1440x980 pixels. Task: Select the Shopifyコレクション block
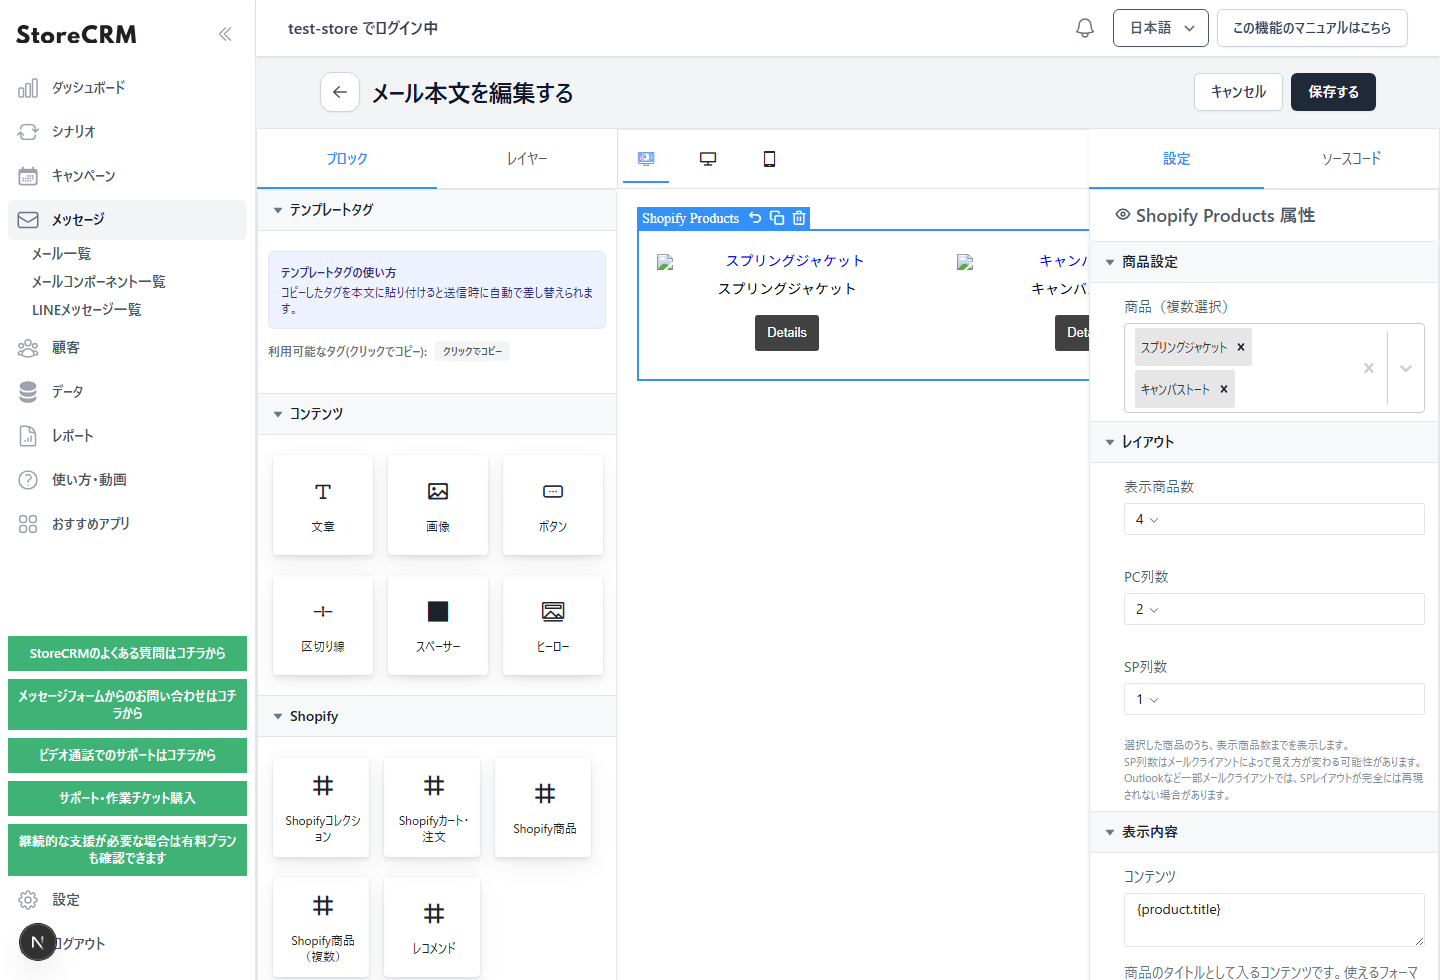click(x=322, y=808)
